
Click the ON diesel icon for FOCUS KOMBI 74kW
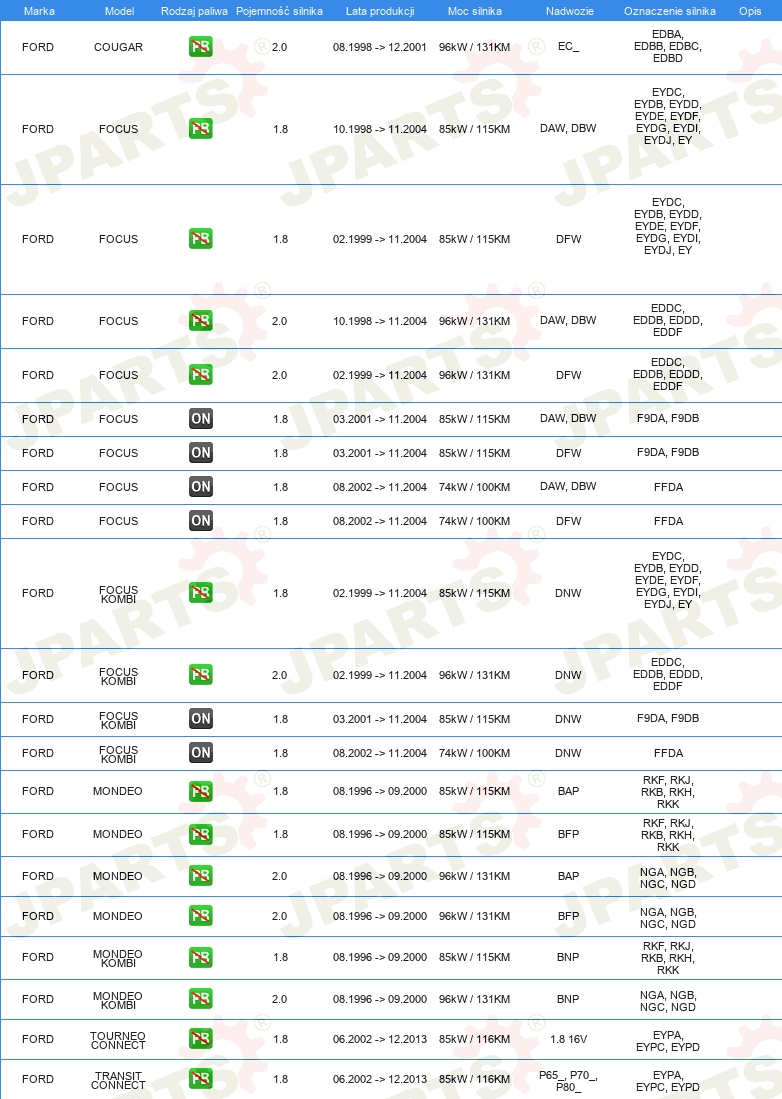pos(200,753)
